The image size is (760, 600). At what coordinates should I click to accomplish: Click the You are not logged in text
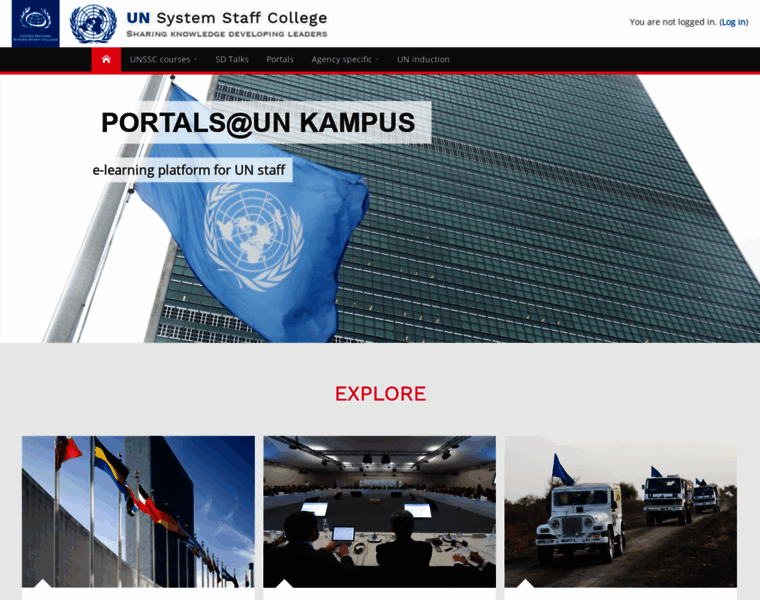(673, 22)
